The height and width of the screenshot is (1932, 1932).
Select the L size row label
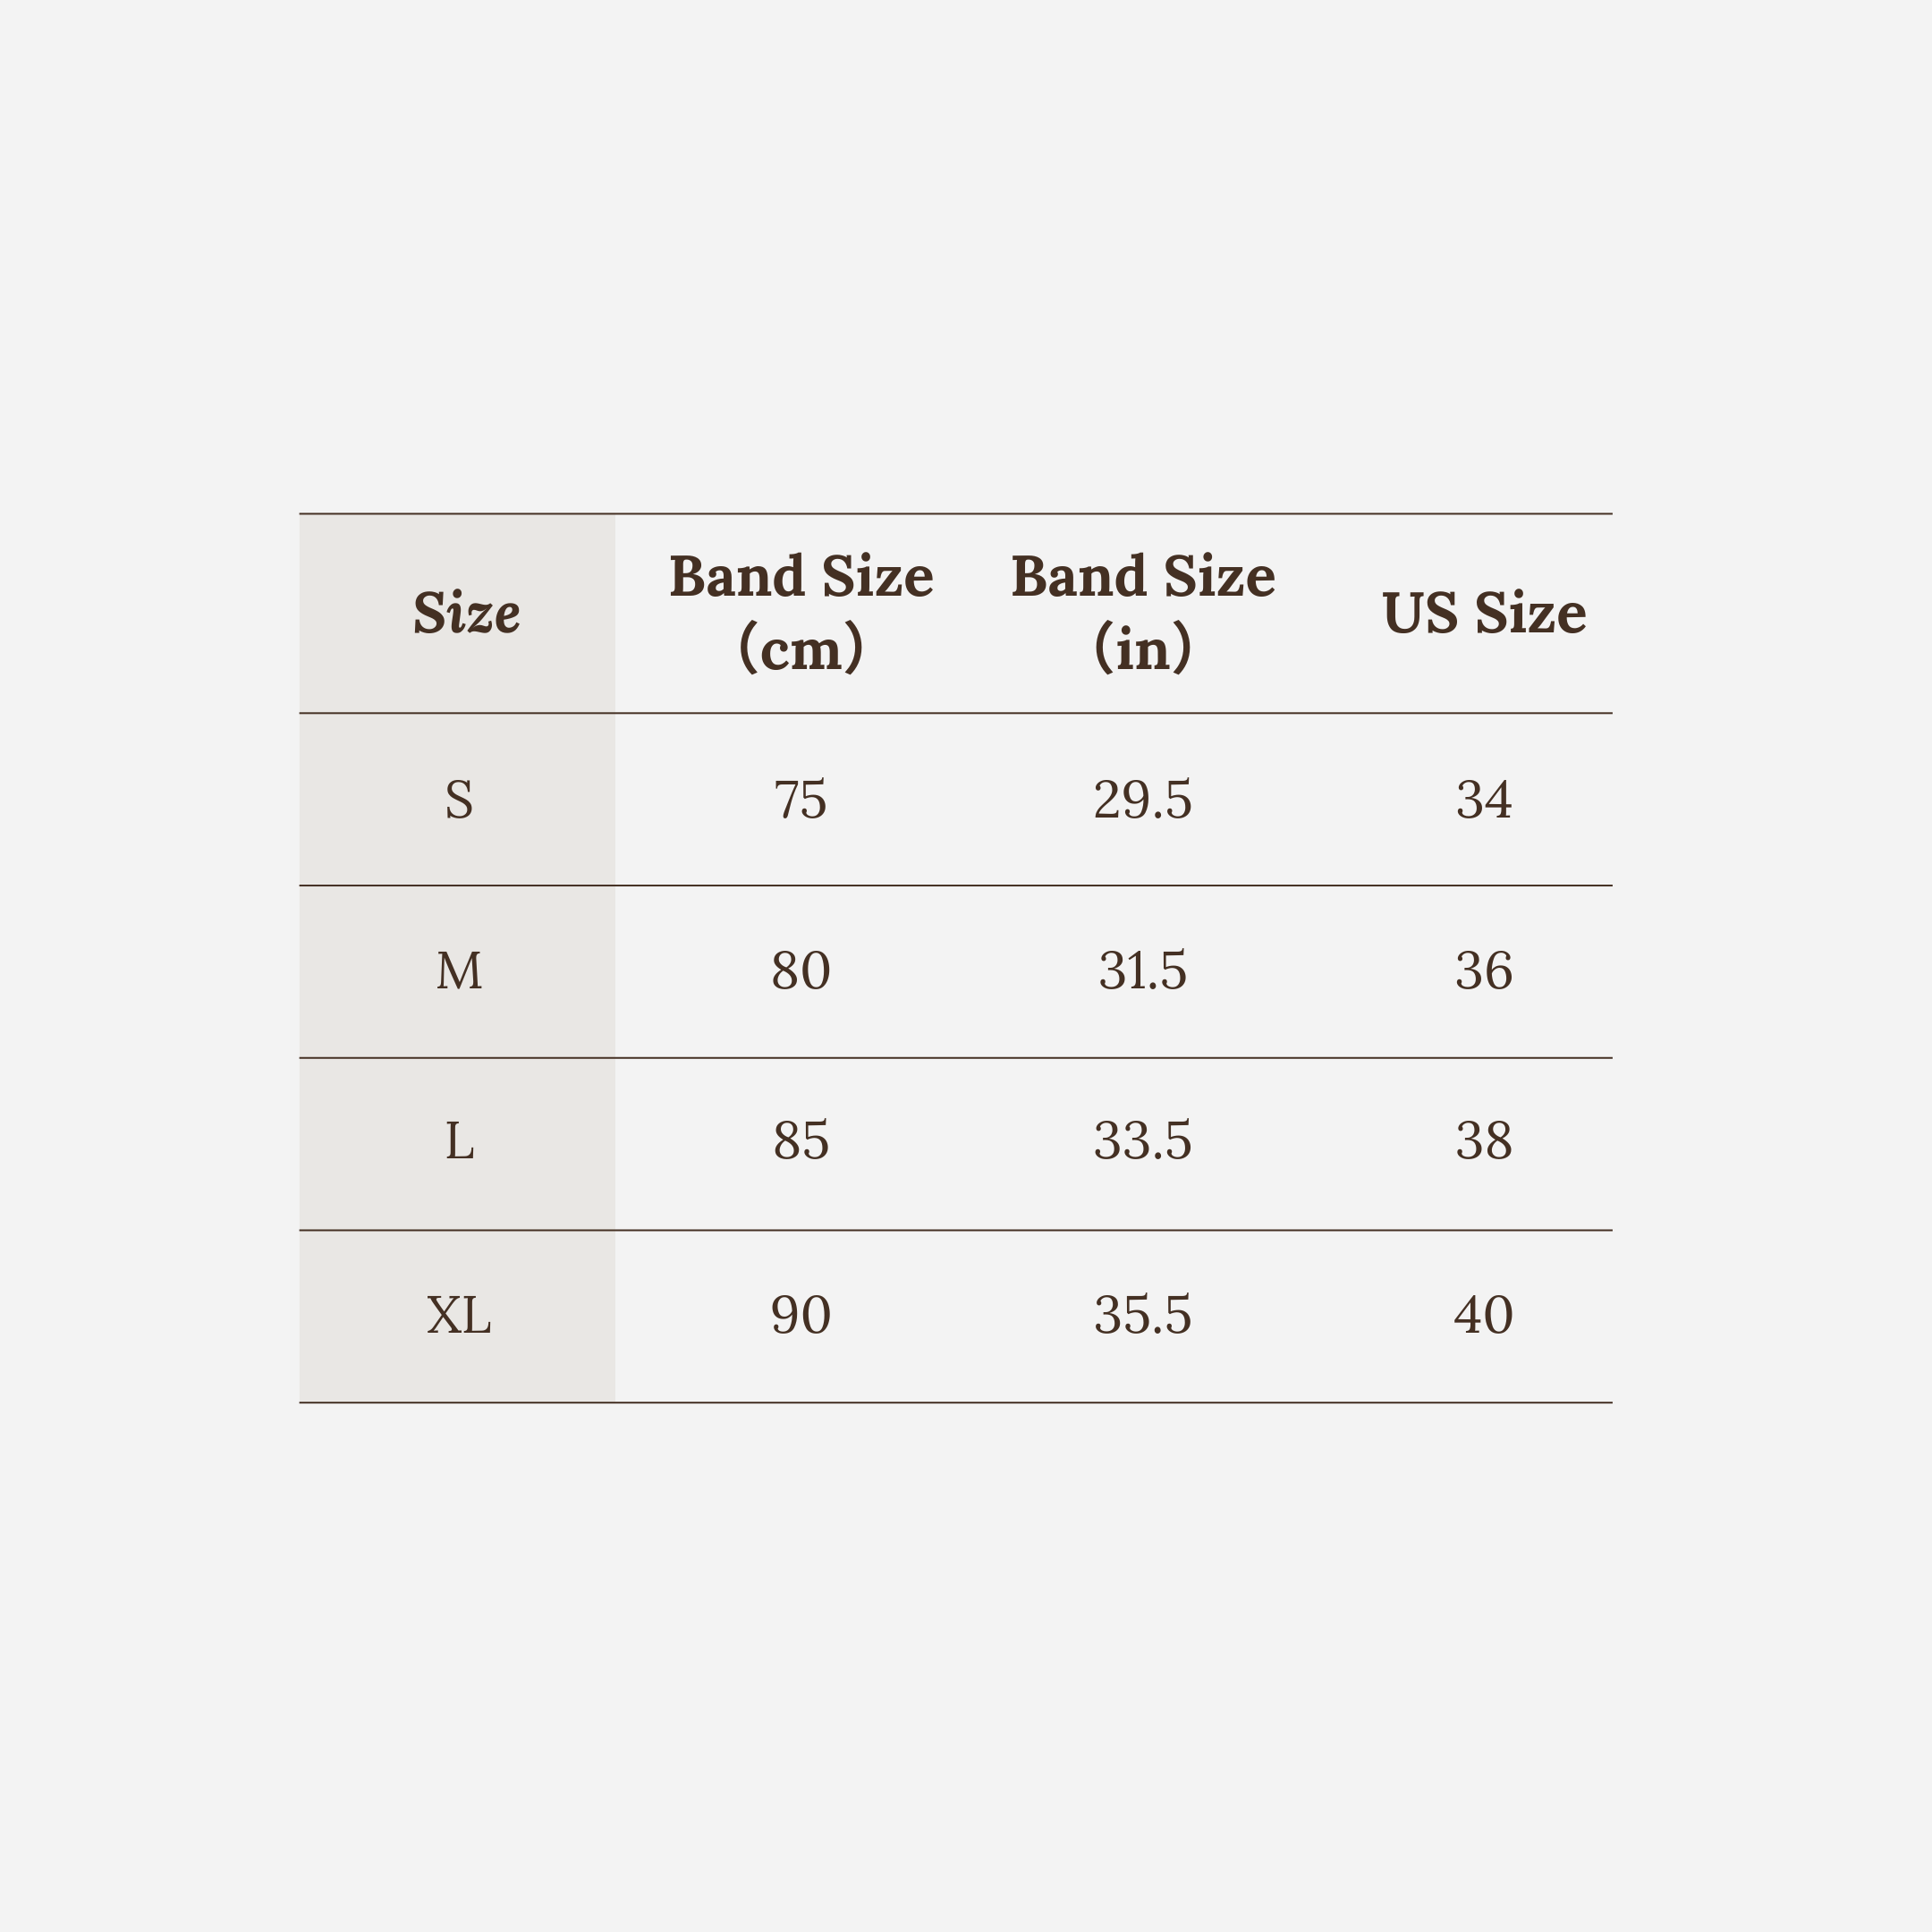(459, 1141)
